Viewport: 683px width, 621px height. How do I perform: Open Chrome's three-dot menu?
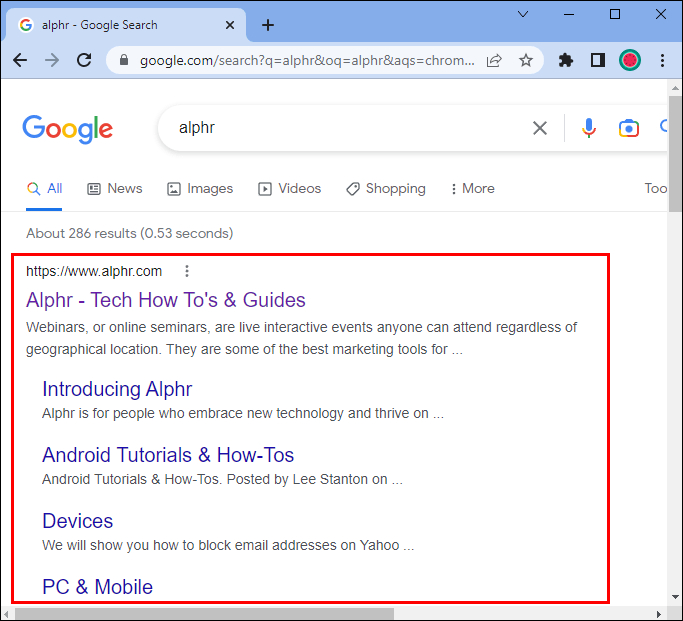point(662,60)
